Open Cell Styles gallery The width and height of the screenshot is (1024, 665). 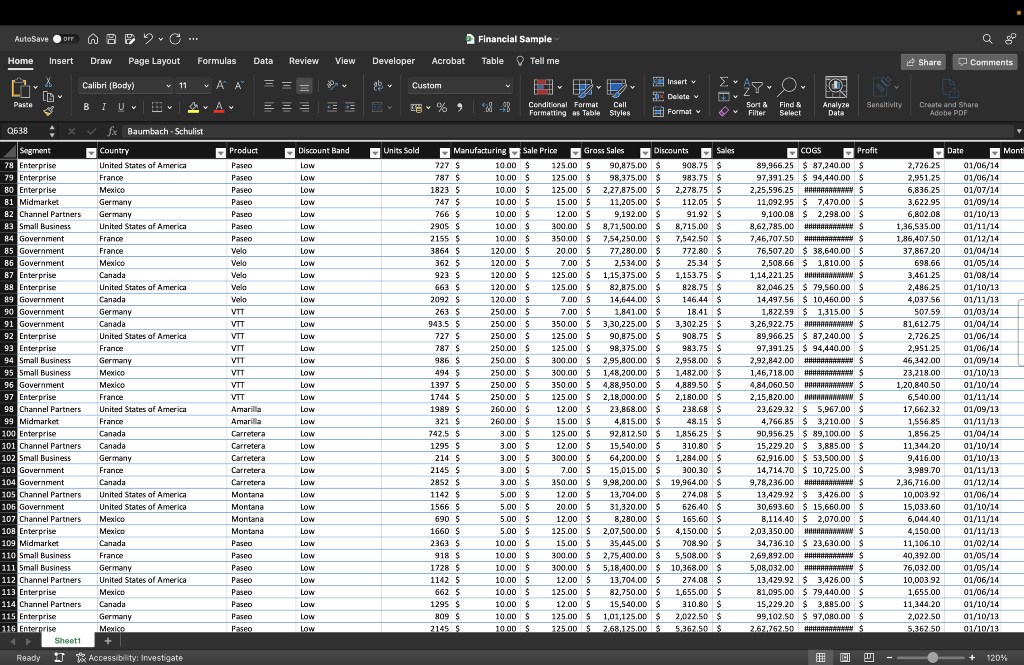pos(620,97)
